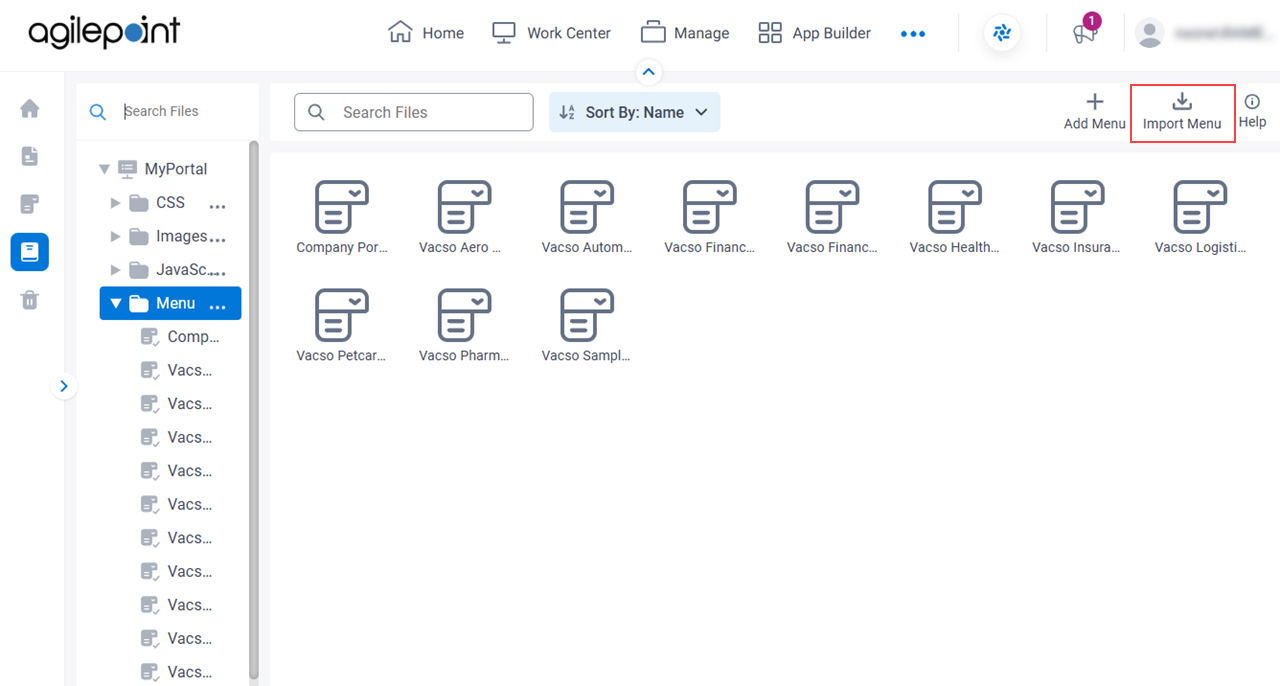Expand the Images folder
The width and height of the screenshot is (1280, 686).
(x=116, y=237)
